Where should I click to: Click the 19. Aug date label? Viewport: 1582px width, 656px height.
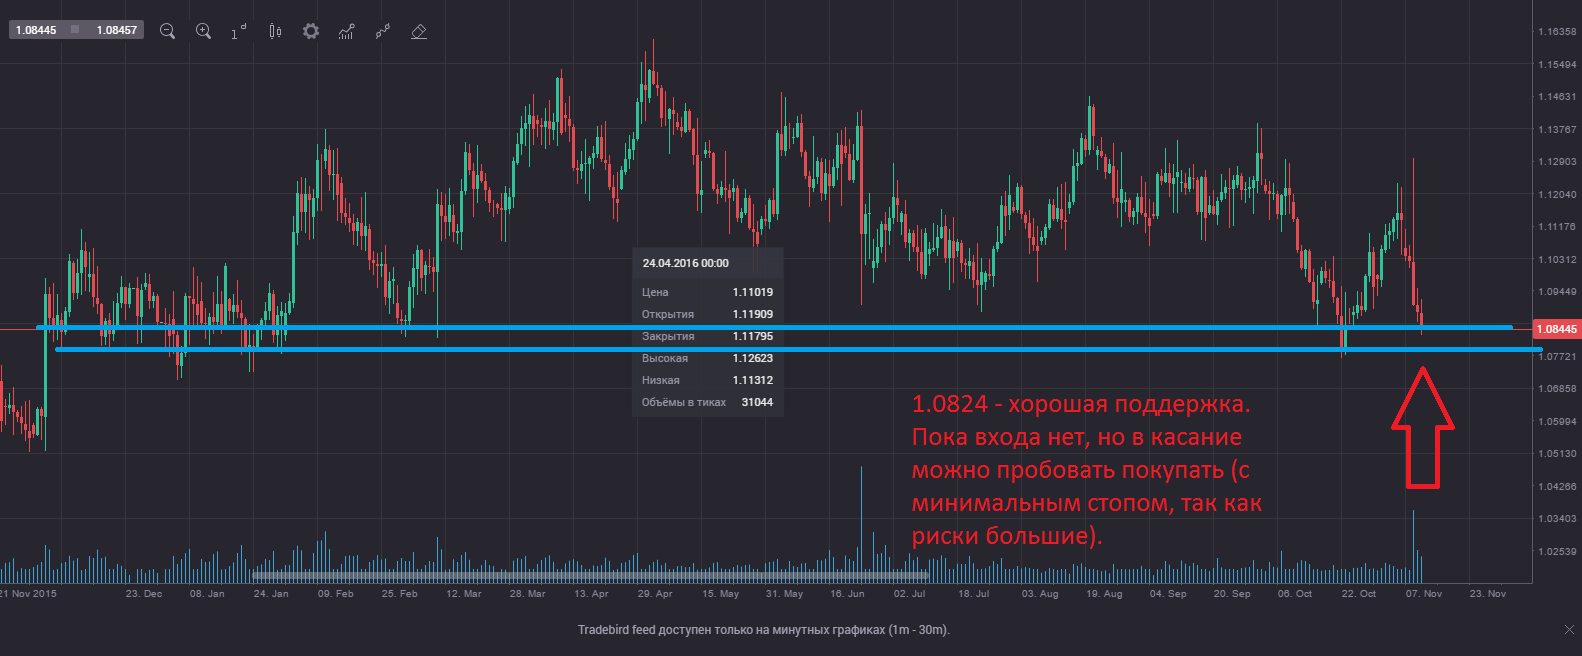pyautogui.click(x=1104, y=594)
